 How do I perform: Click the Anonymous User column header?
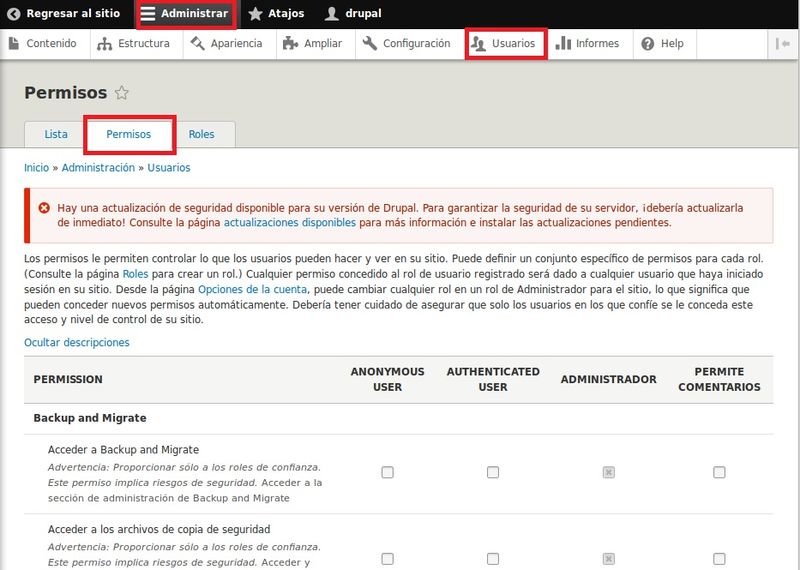(387, 379)
